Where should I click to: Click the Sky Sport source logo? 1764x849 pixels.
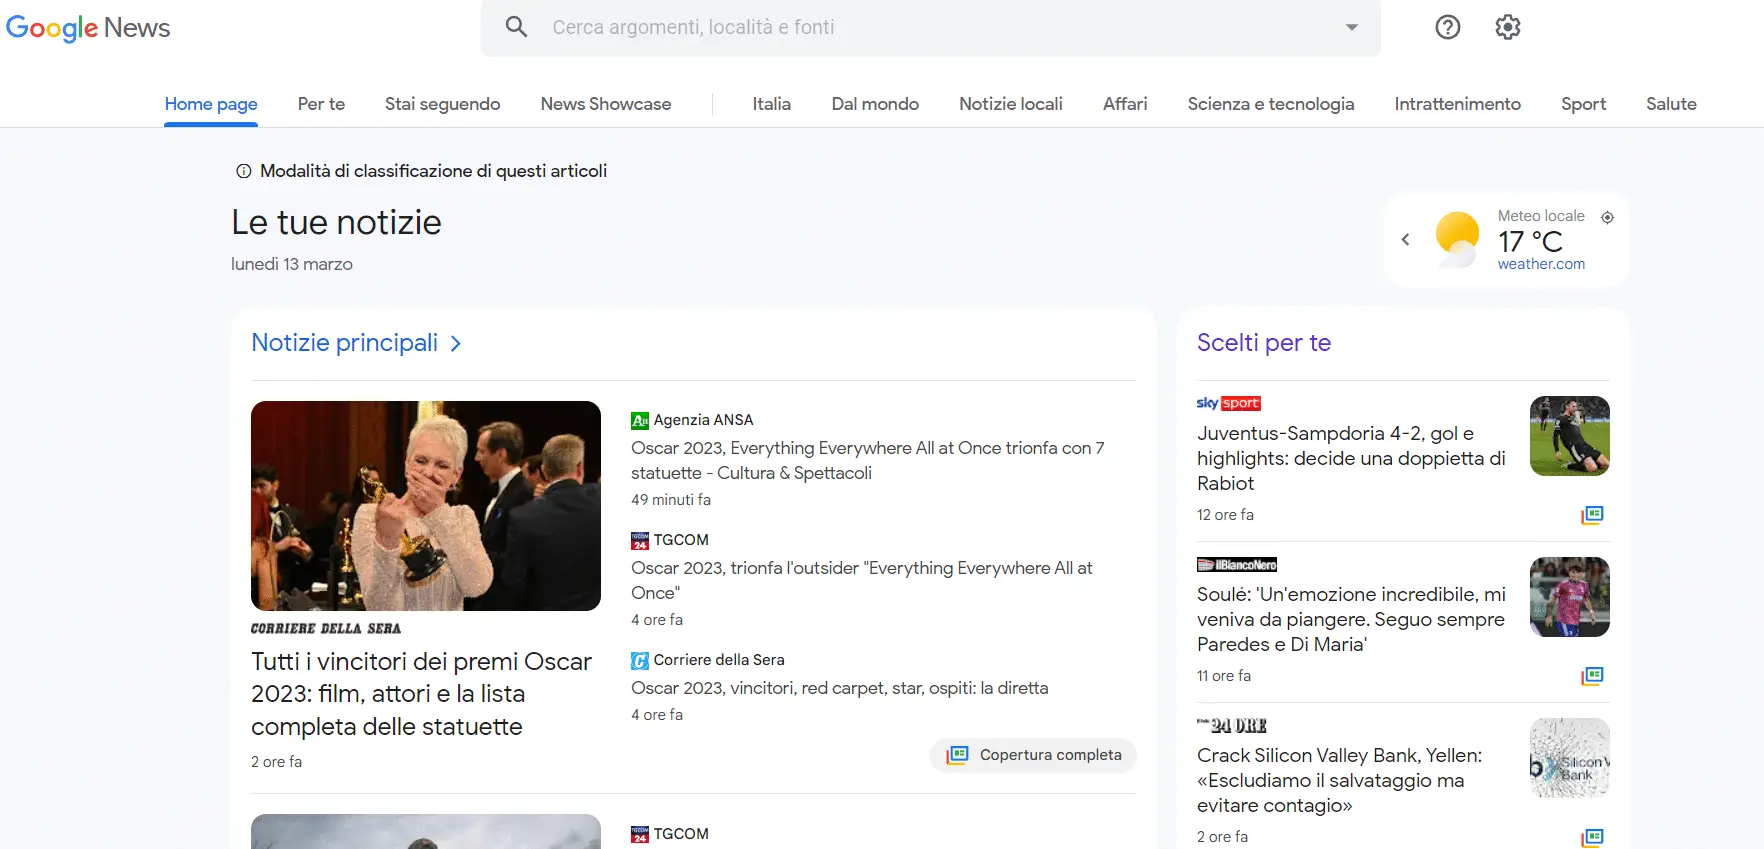tap(1229, 403)
